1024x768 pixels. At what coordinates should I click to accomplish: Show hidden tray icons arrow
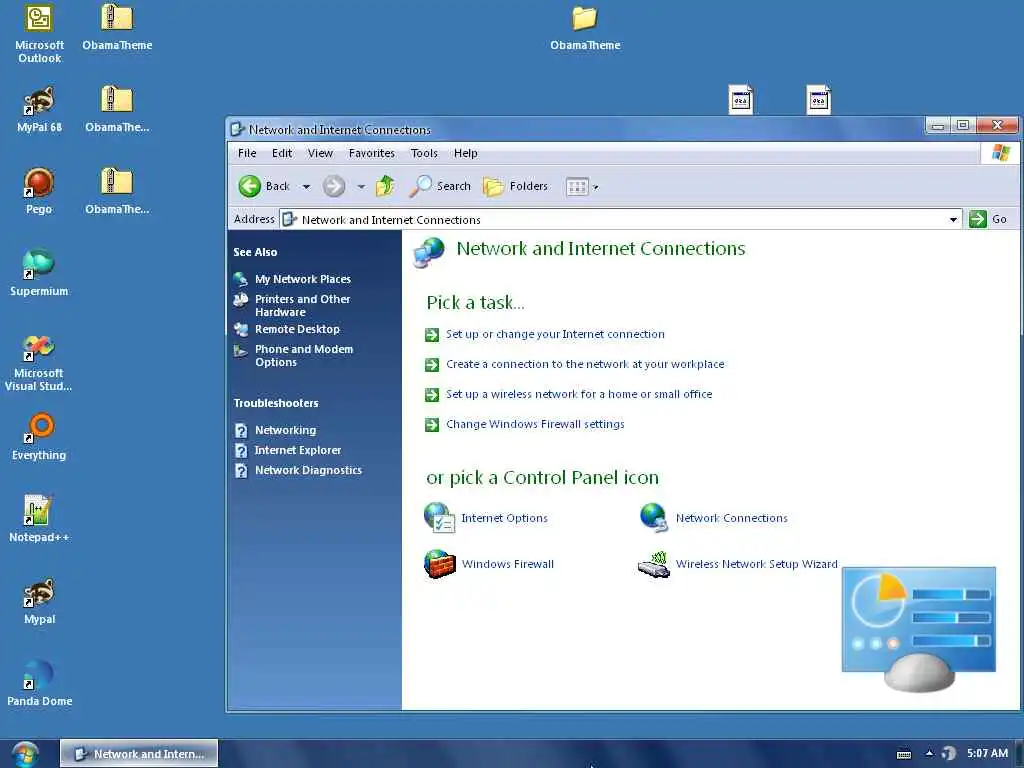pyautogui.click(x=929, y=753)
